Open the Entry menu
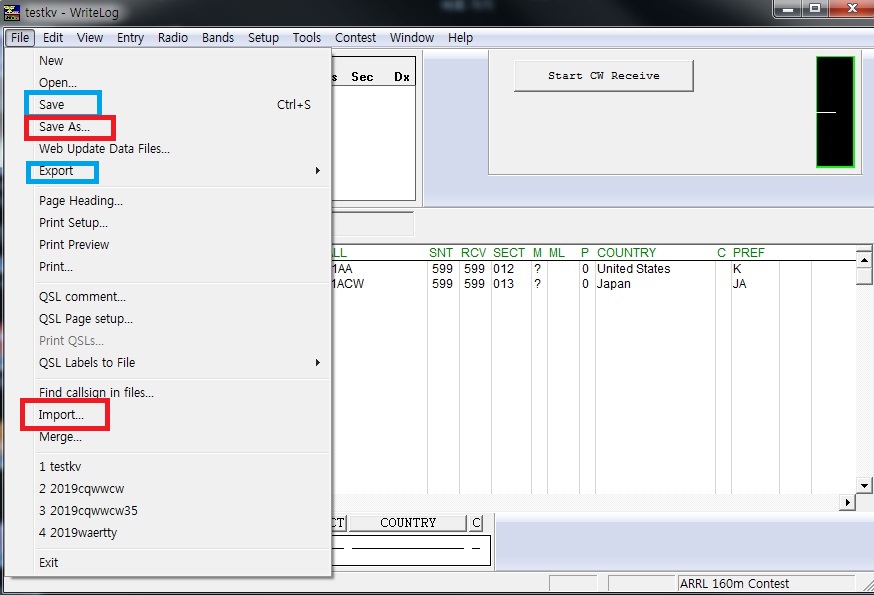The image size is (874, 595). tap(130, 37)
